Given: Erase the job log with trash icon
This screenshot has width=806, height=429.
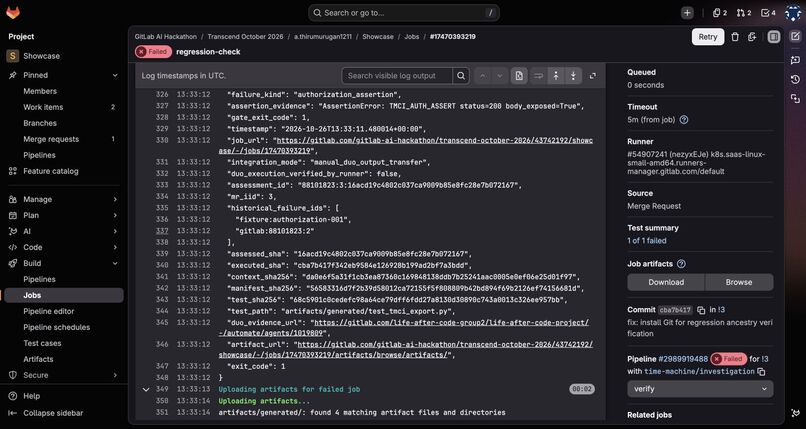Looking at the screenshot, I should pos(735,37).
